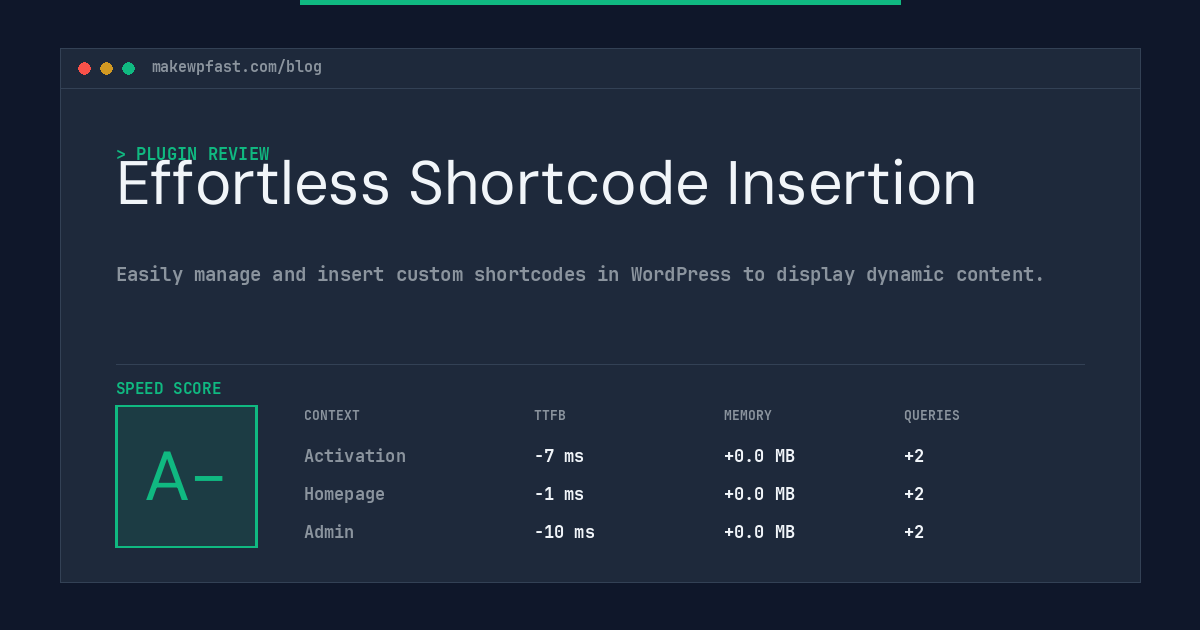Click the TTFB column header
The width and height of the screenshot is (1200, 630).
click(x=550, y=416)
